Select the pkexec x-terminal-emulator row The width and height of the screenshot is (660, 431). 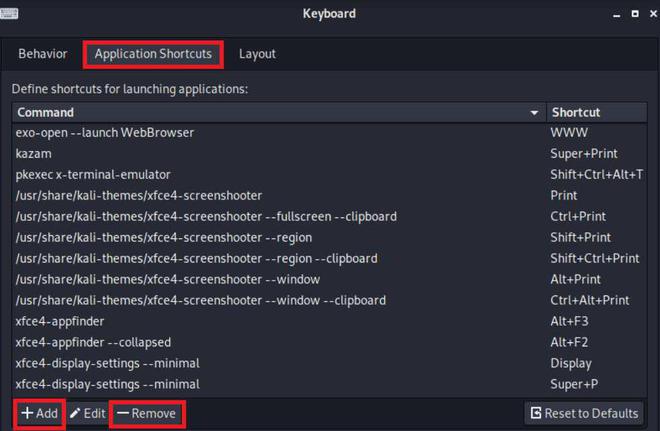point(329,175)
